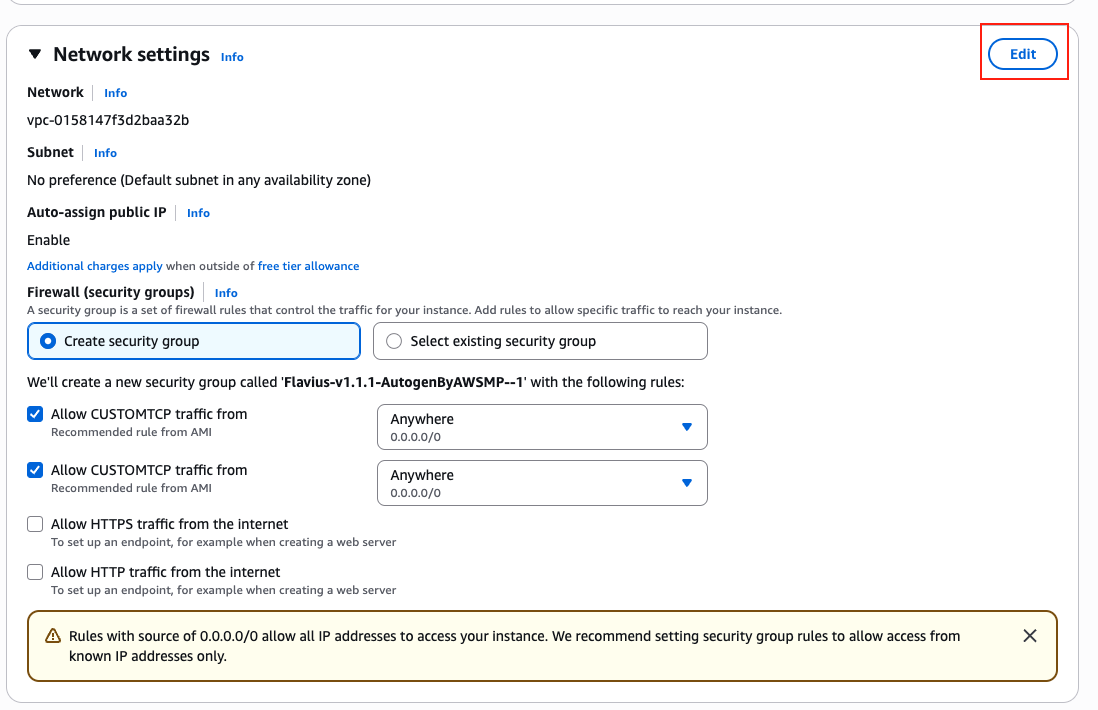Click the Edit button in Network settings
Screen dimensions: 1098x710
point(1022,54)
